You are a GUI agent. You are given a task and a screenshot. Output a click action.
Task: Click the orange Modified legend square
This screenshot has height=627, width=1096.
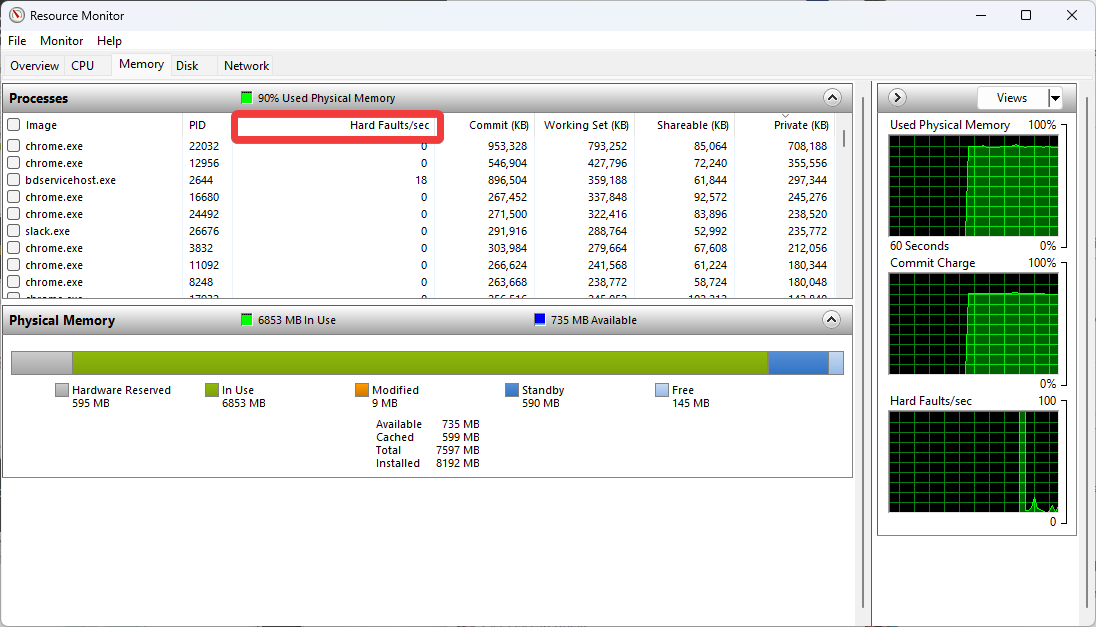tap(362, 390)
